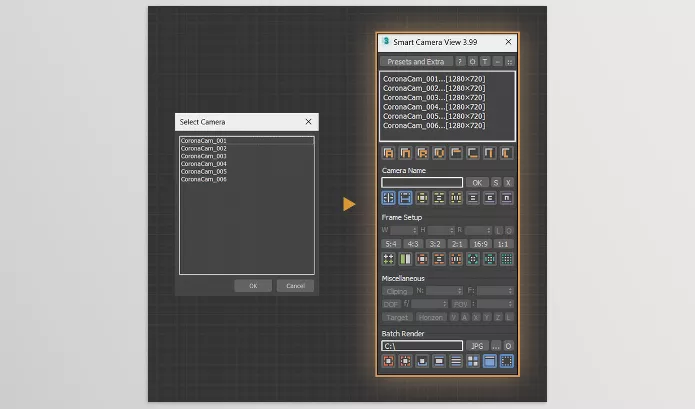
Task: Click the Batch Render path field showing C:\
Action: click(422, 346)
